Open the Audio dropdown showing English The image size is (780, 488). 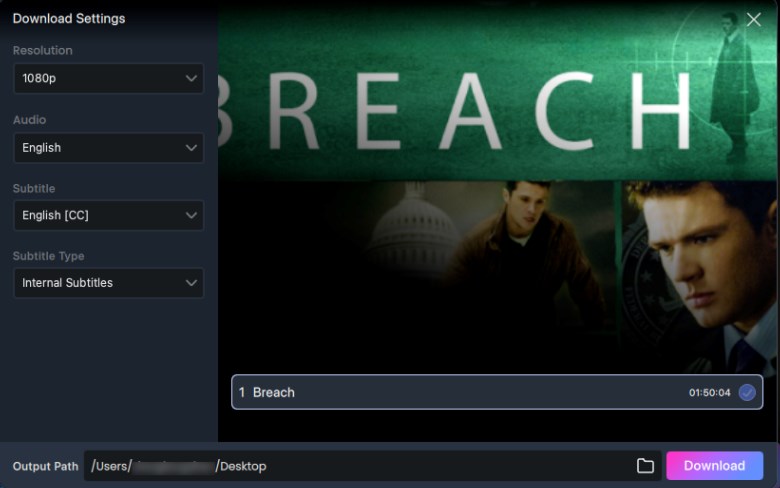(x=108, y=148)
